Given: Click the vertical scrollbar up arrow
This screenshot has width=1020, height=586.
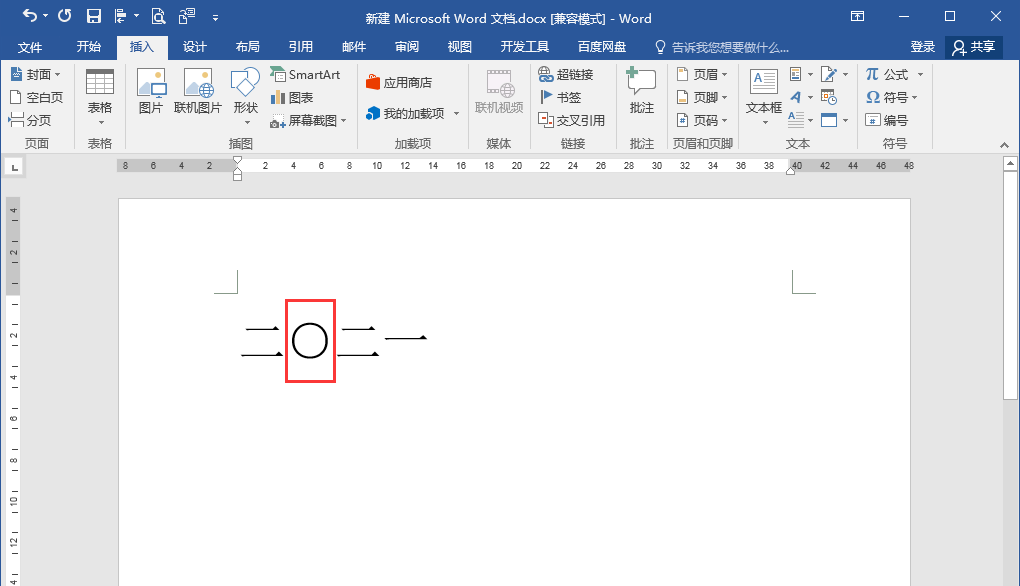Looking at the screenshot, I should (1010, 163).
